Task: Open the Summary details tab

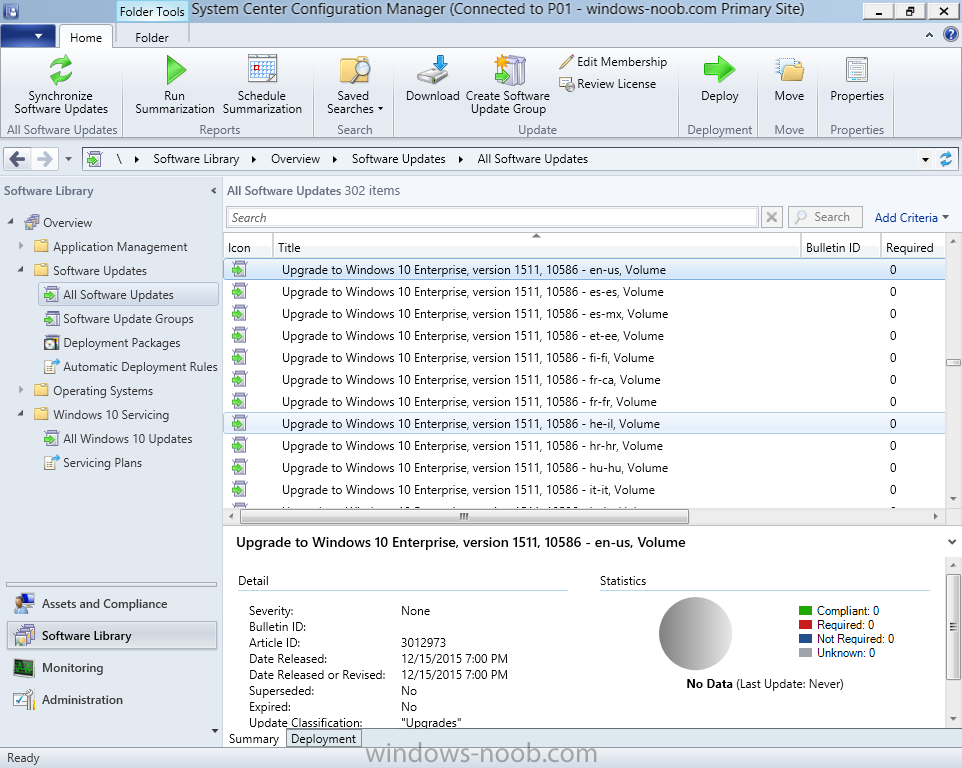Action: coord(254,739)
